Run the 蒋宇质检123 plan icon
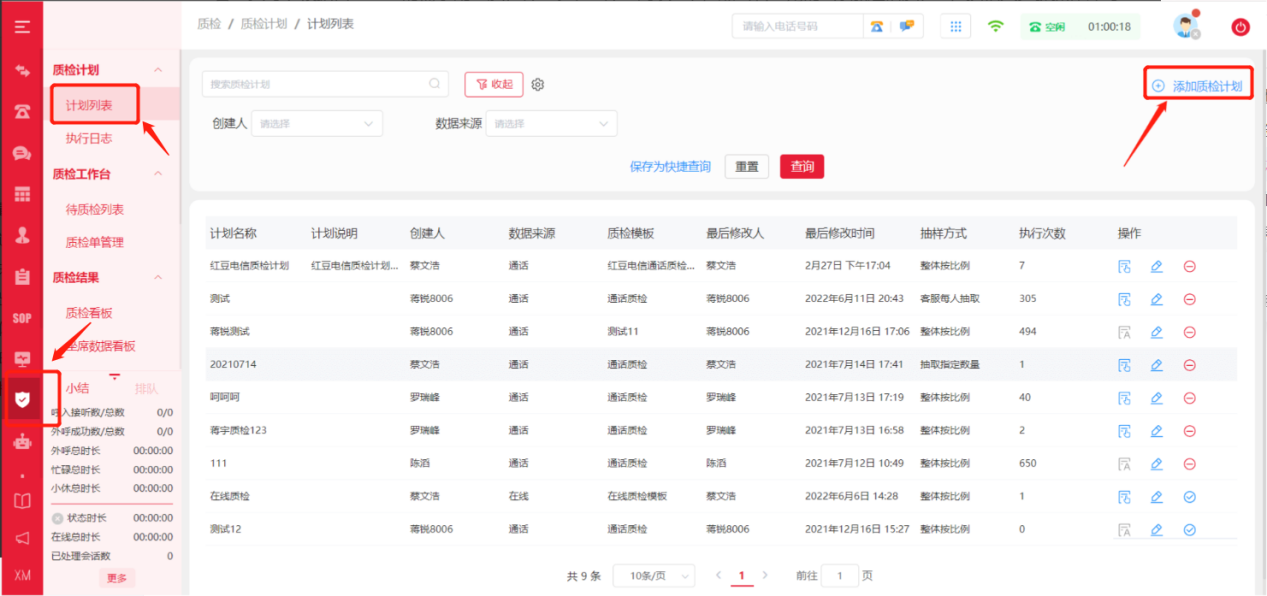The image size is (1267, 596). (x=1124, y=431)
